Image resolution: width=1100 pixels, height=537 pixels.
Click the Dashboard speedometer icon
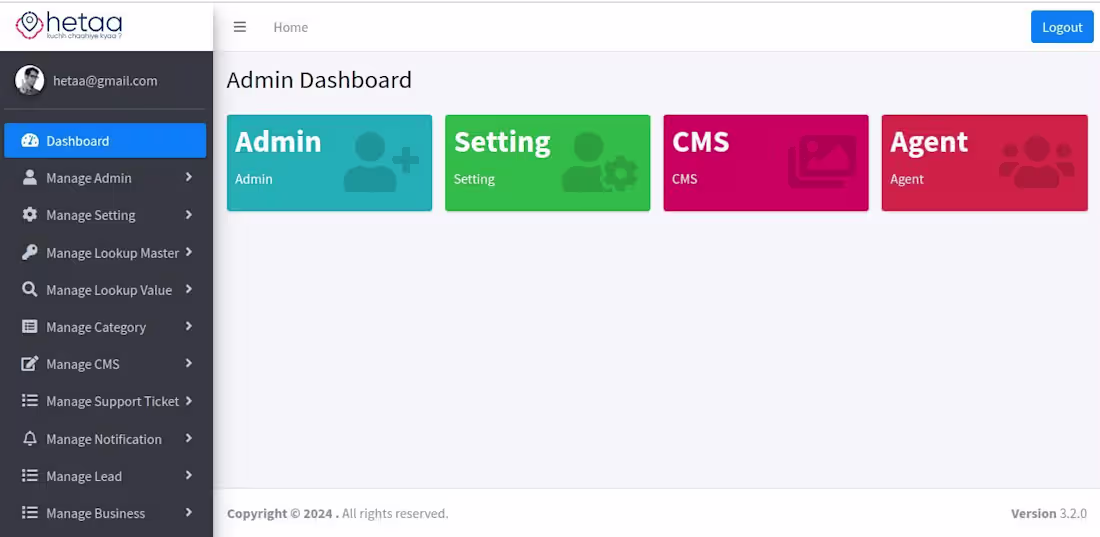pyautogui.click(x=30, y=141)
